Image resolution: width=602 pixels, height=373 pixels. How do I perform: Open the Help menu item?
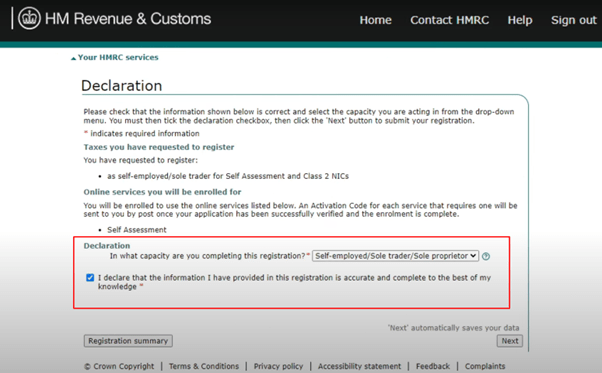(x=520, y=20)
